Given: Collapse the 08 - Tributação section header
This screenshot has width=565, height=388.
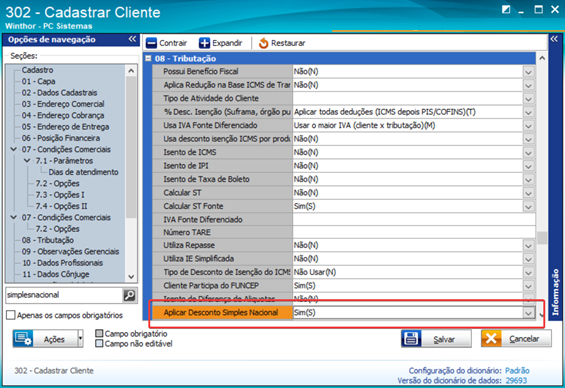Looking at the screenshot, I should point(148,58).
